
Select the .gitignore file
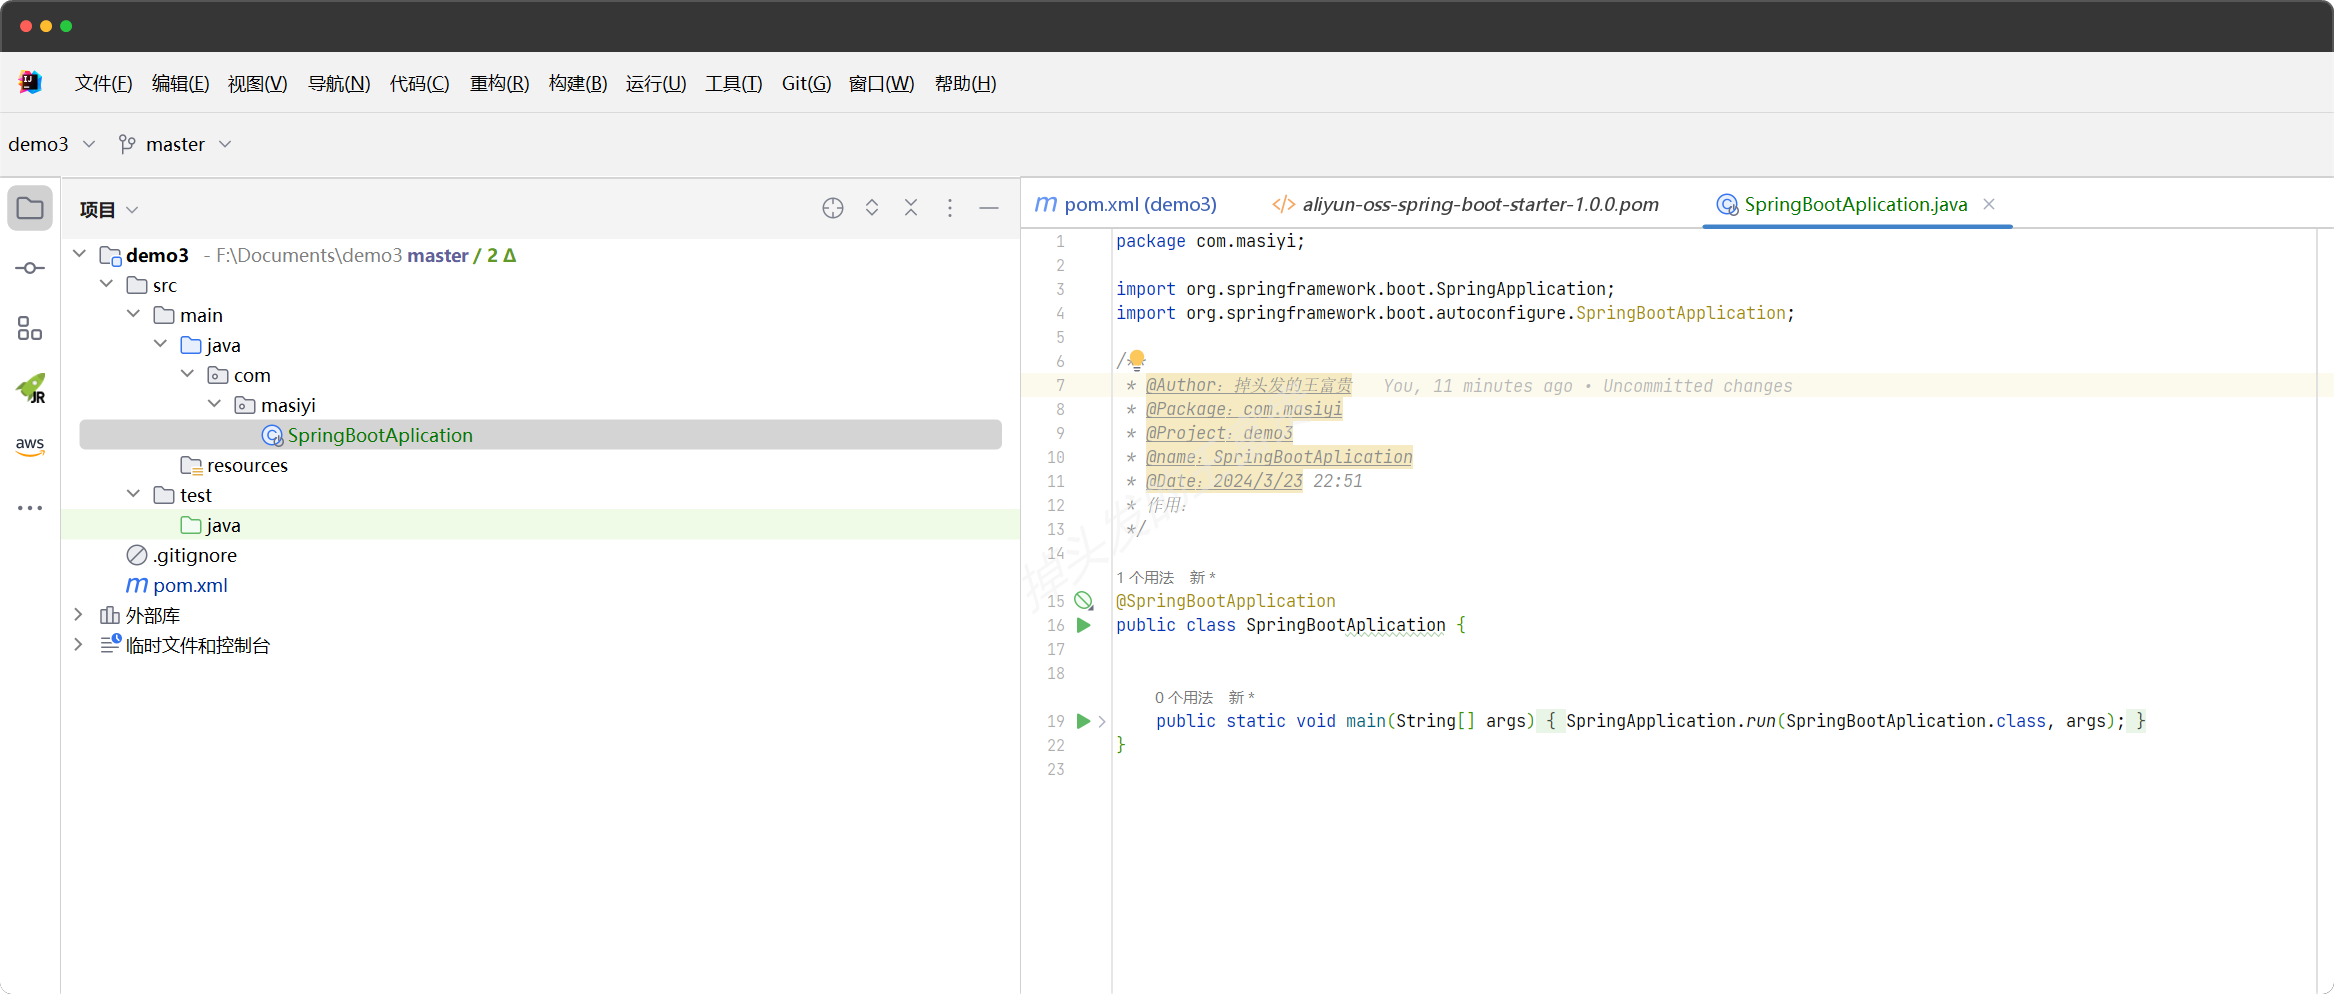pyautogui.click(x=182, y=555)
